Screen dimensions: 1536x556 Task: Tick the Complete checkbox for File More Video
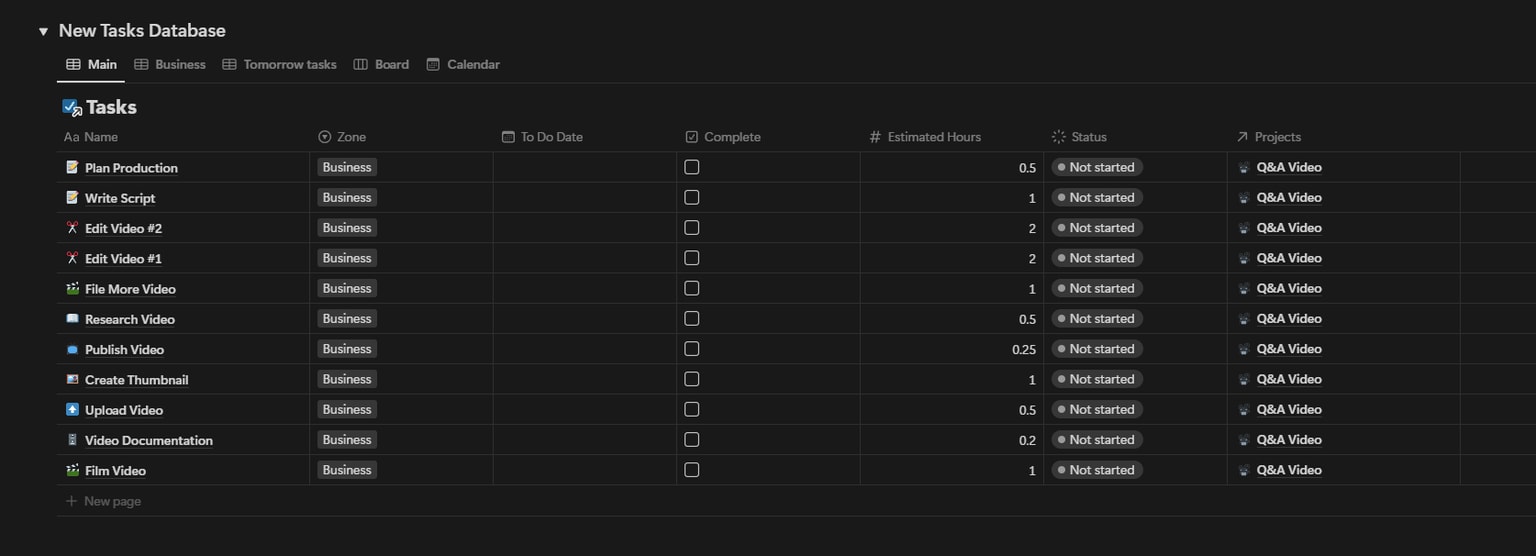[x=692, y=288]
